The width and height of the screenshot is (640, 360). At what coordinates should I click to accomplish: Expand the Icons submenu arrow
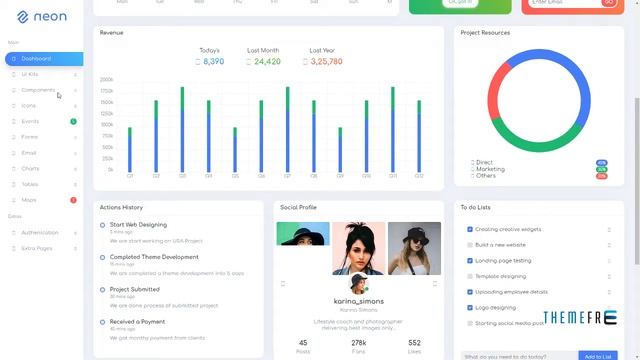pos(75,106)
